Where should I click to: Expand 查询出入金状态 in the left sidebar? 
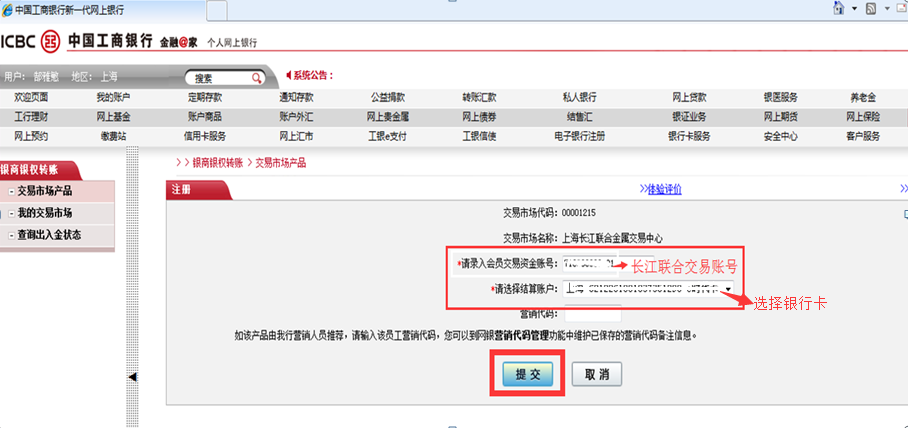point(48,235)
